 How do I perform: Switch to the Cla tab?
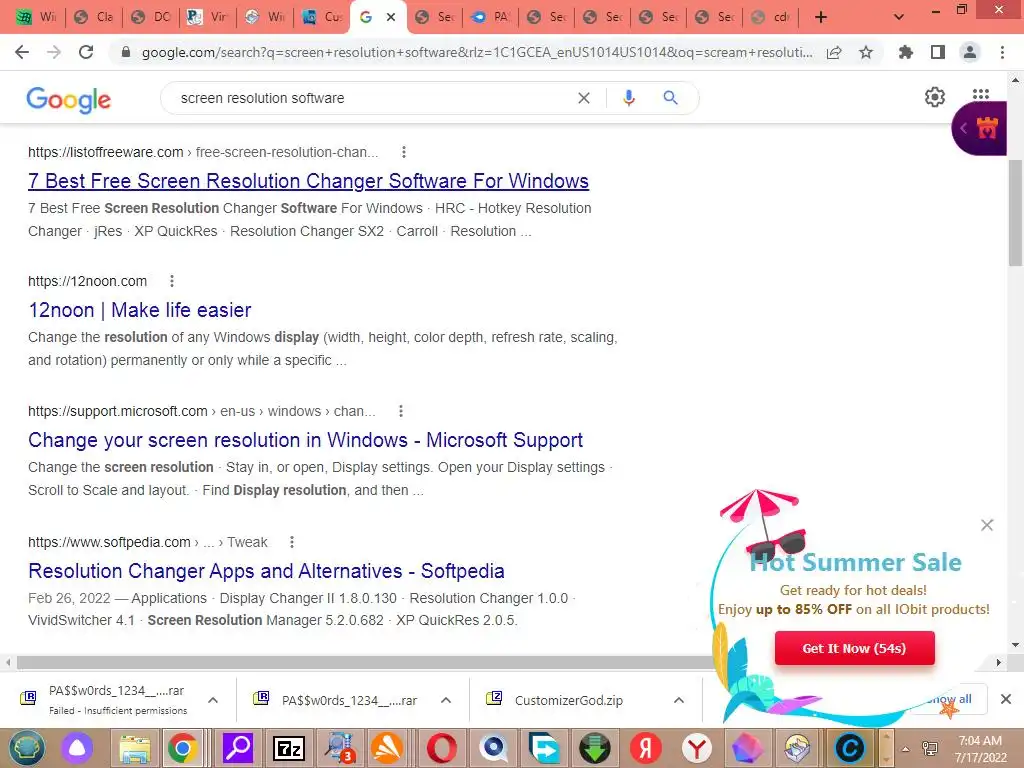95,17
